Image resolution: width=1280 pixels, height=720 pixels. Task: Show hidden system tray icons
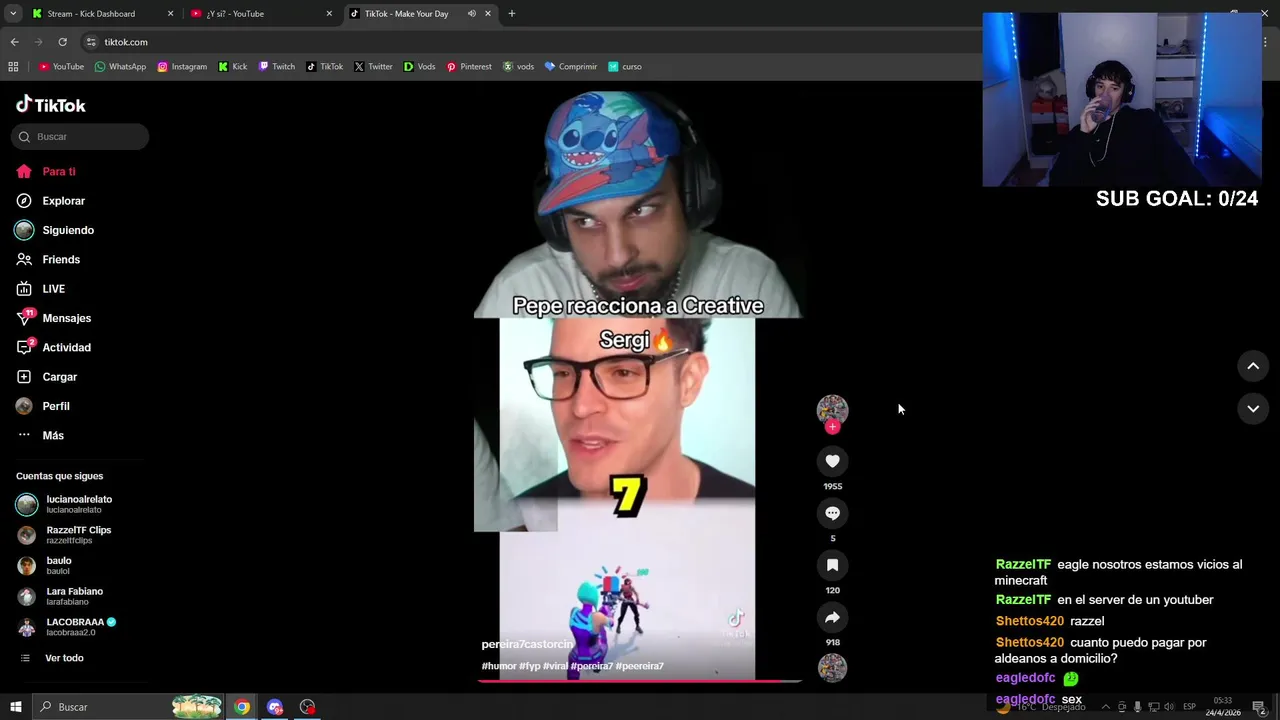[1105, 707]
